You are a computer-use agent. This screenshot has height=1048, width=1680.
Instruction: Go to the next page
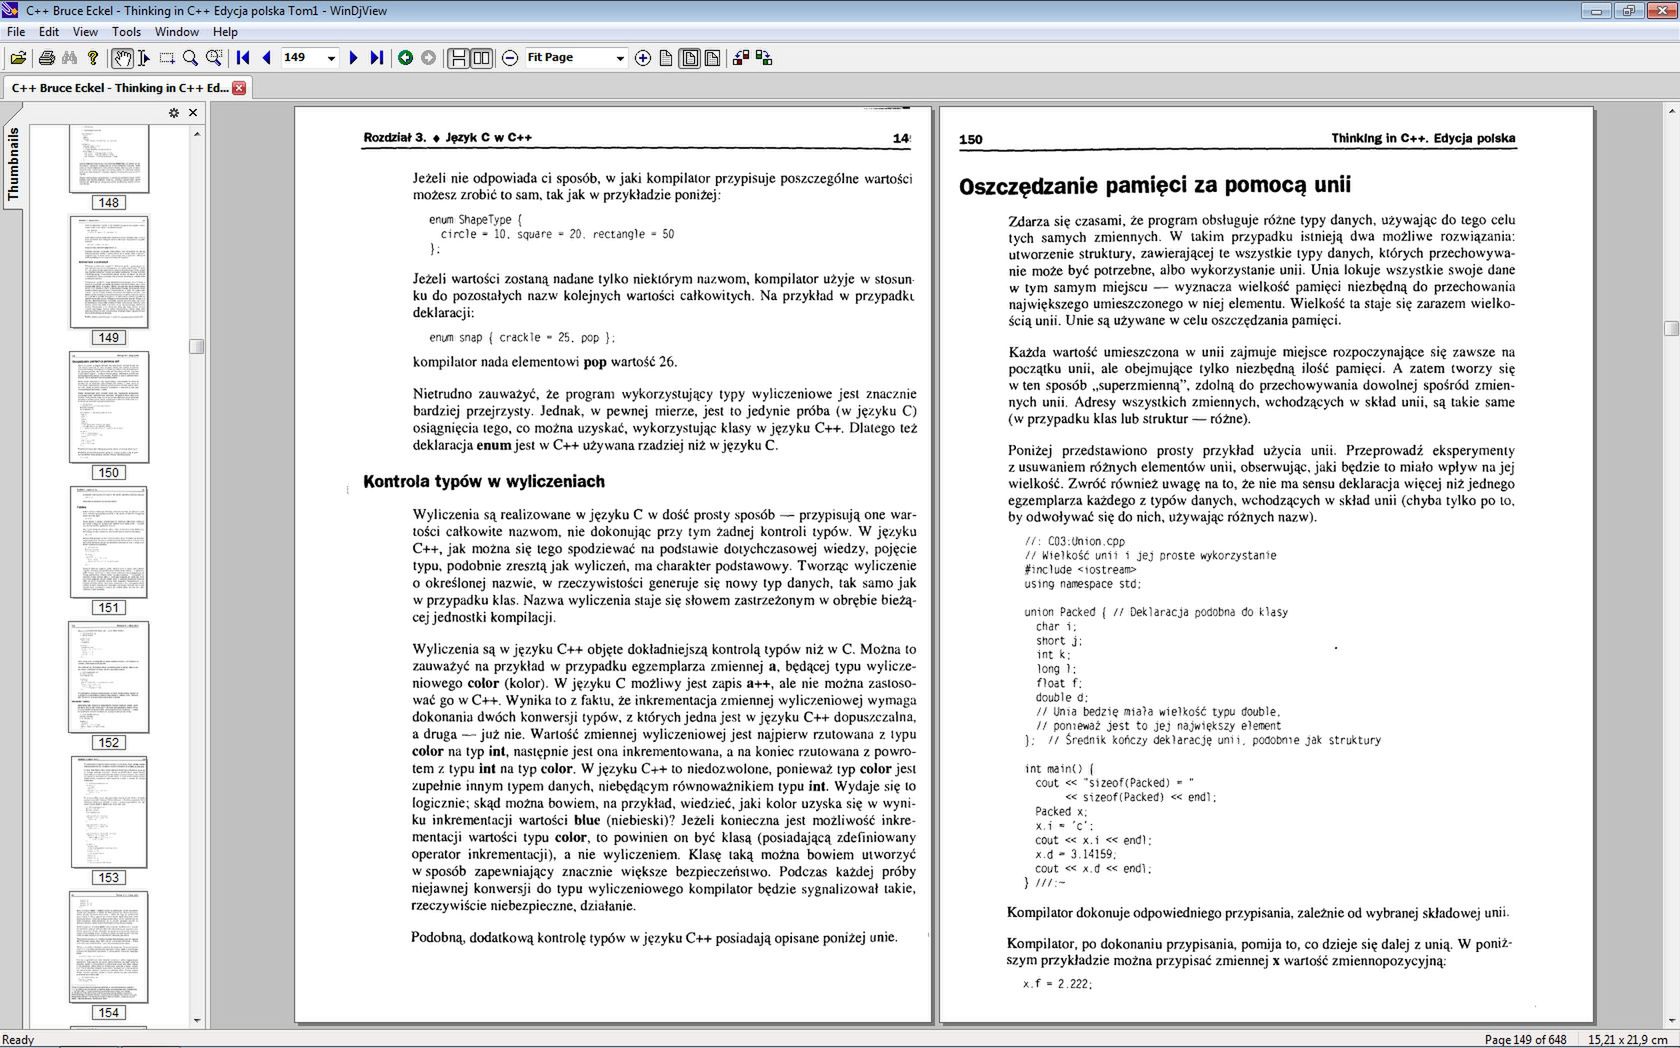353,58
